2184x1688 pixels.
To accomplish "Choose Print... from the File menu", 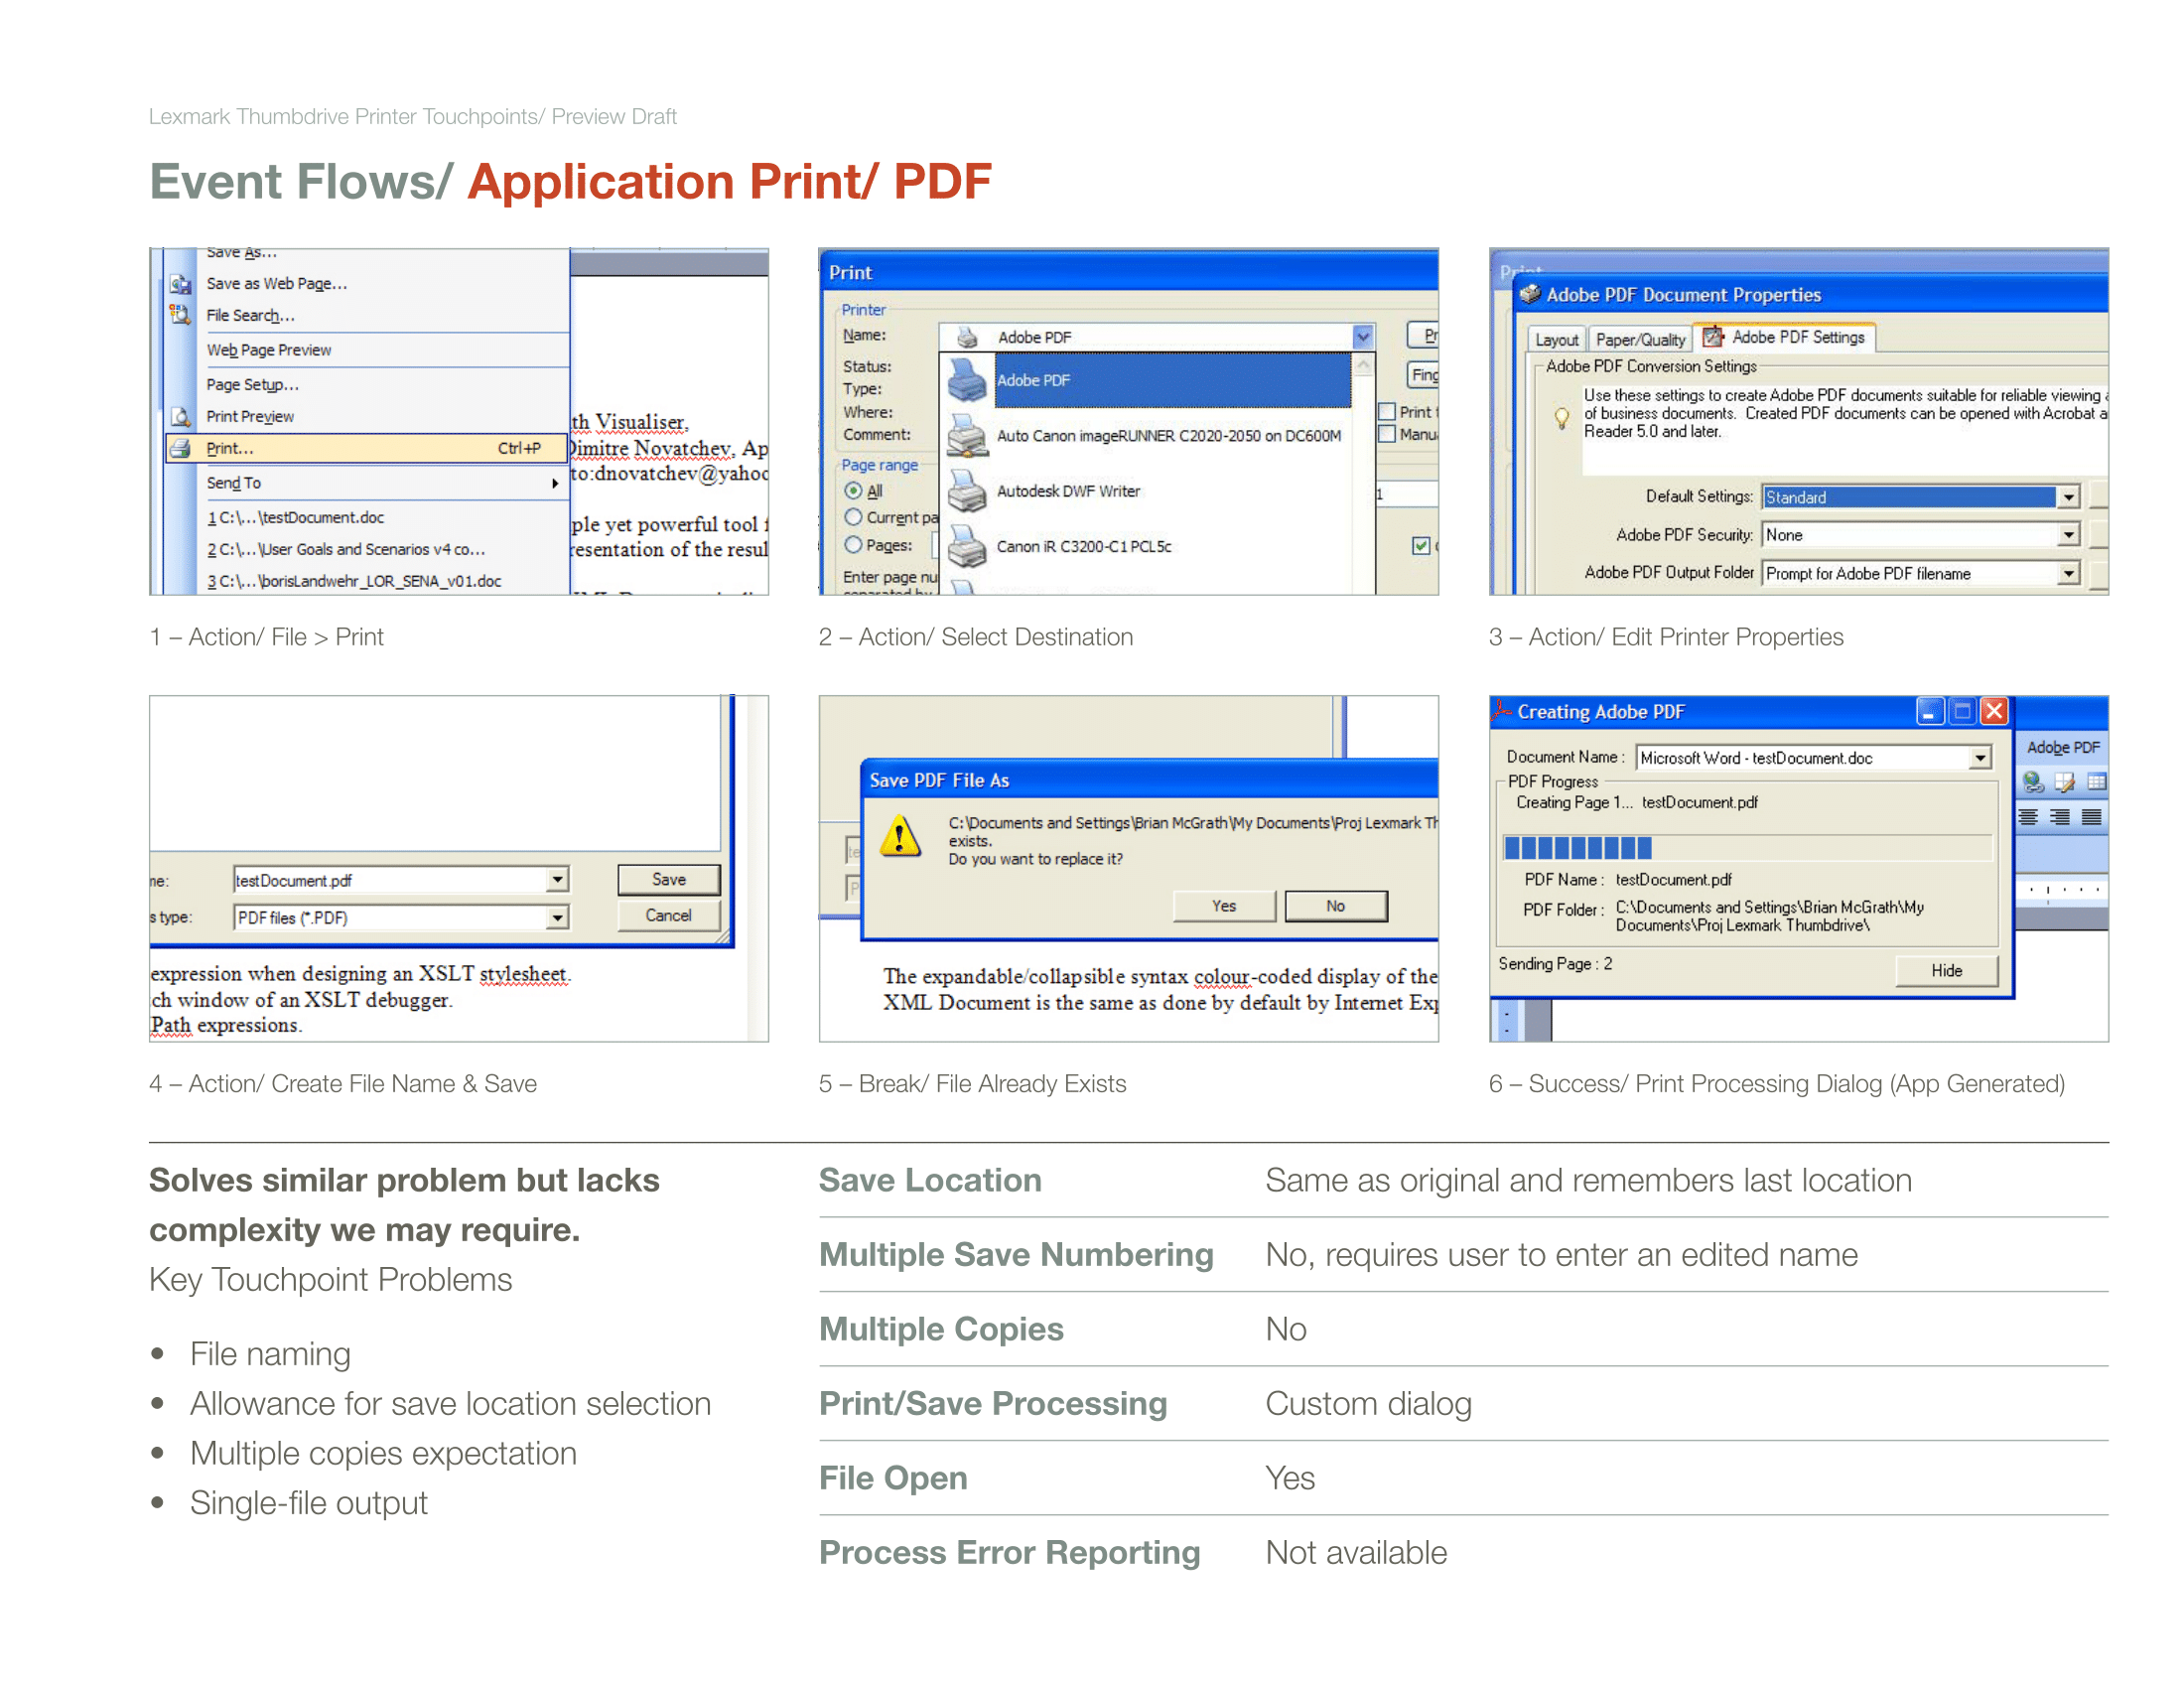I will [x=366, y=449].
